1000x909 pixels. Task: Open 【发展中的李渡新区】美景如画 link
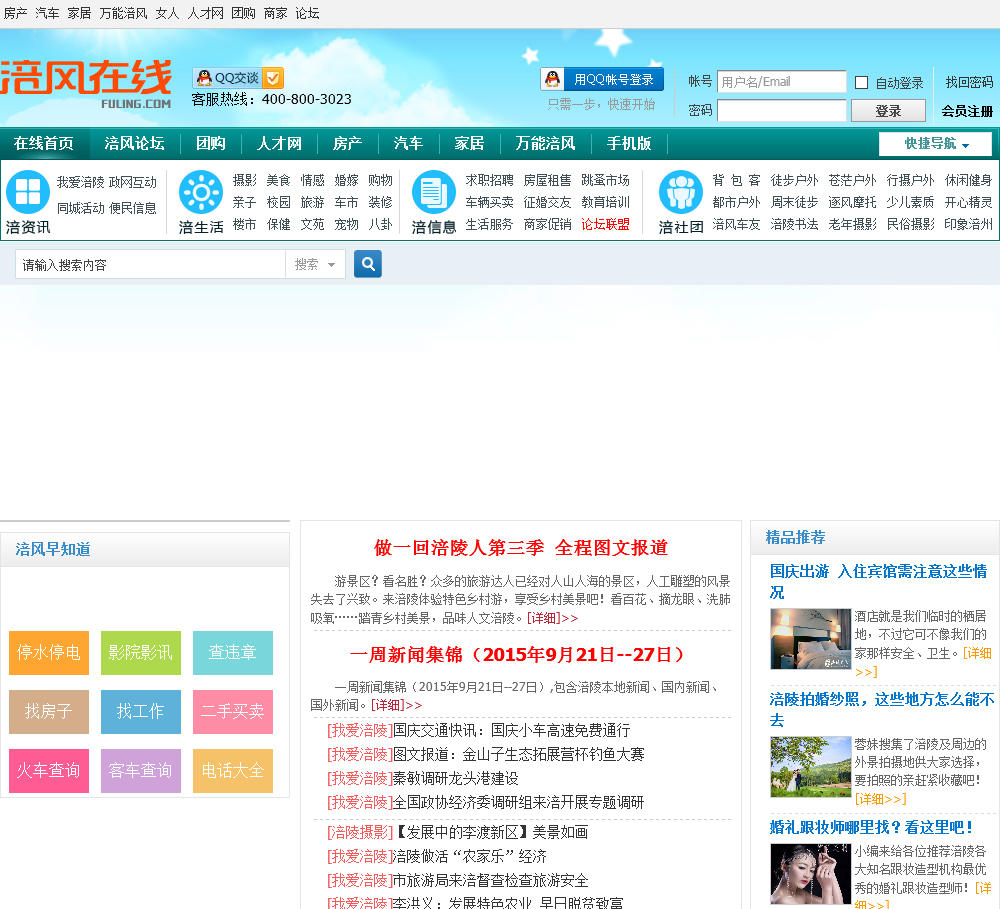click(490, 832)
